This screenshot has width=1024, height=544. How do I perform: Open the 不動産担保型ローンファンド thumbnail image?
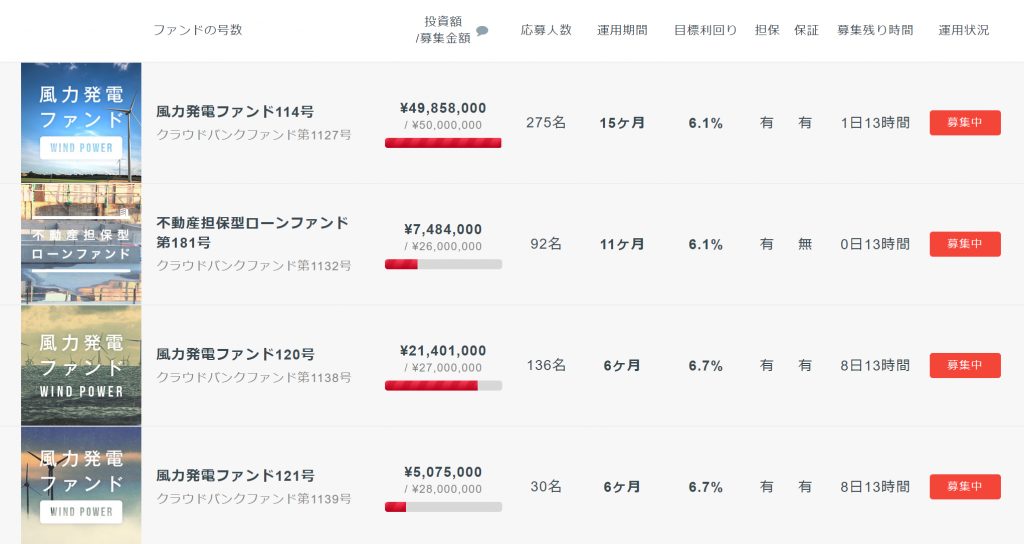pyautogui.click(x=81, y=244)
